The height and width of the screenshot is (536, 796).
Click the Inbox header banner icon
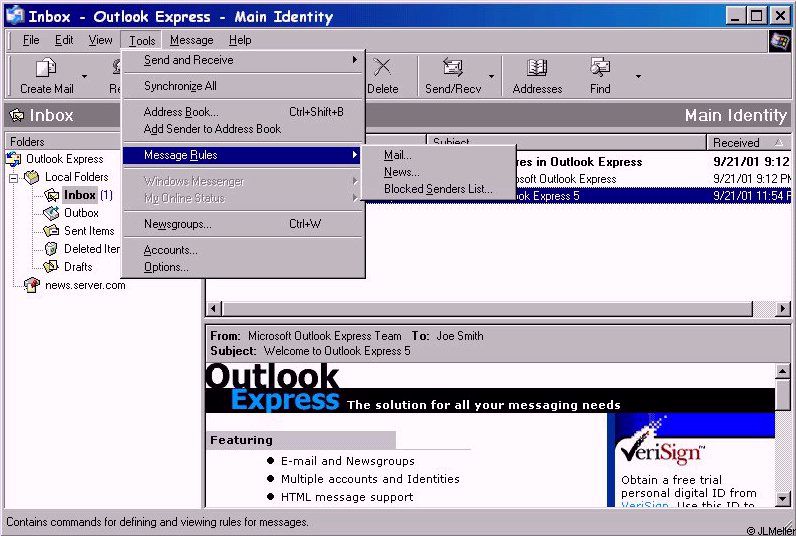click(16, 116)
